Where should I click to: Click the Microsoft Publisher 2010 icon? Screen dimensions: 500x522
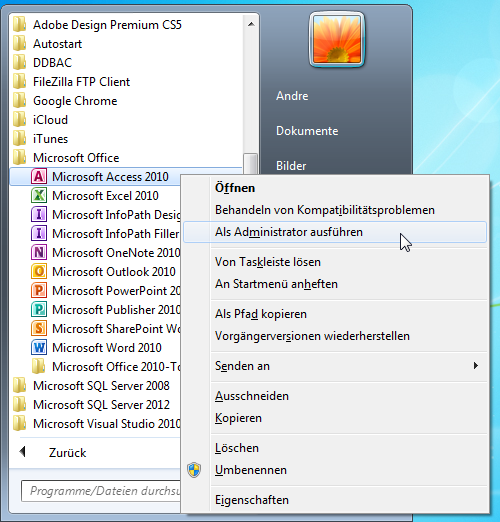39,310
